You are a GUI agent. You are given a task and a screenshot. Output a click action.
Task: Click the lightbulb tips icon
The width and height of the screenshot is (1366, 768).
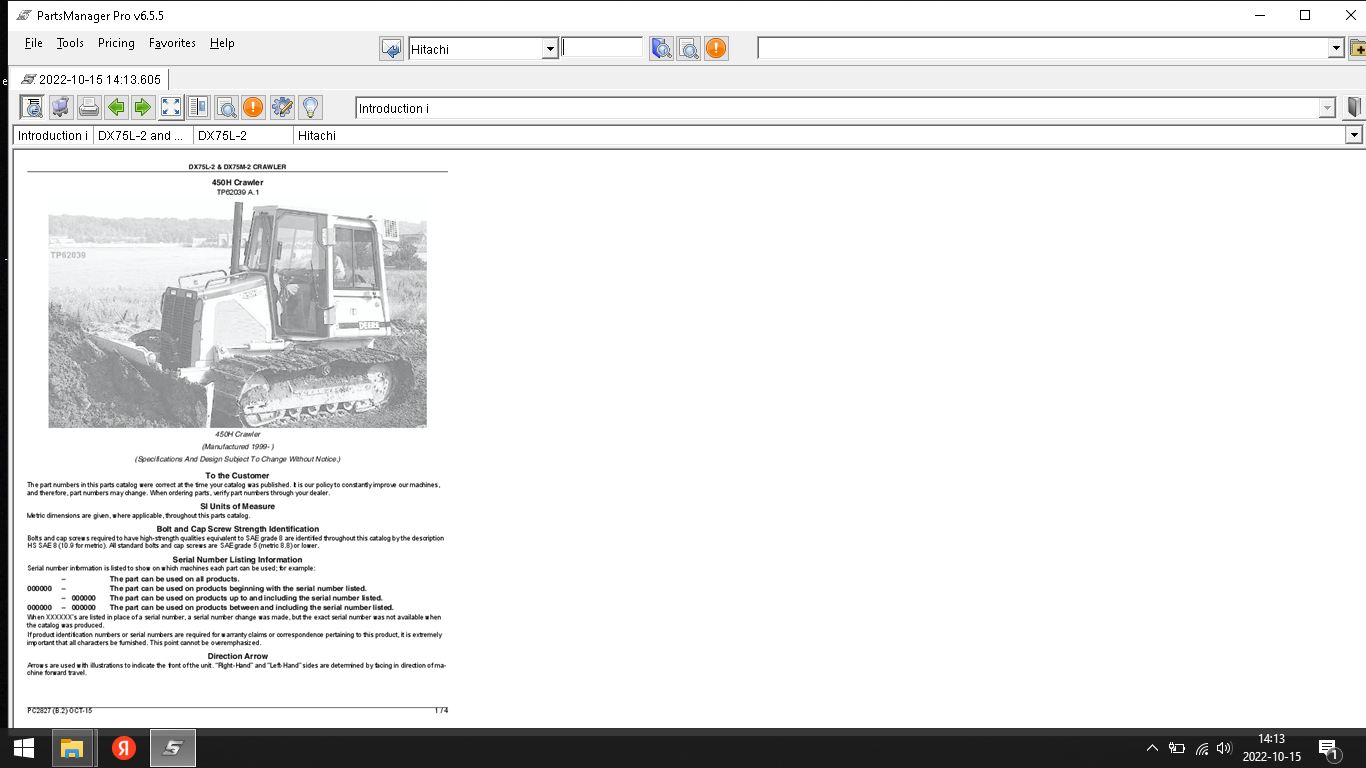tap(310, 107)
